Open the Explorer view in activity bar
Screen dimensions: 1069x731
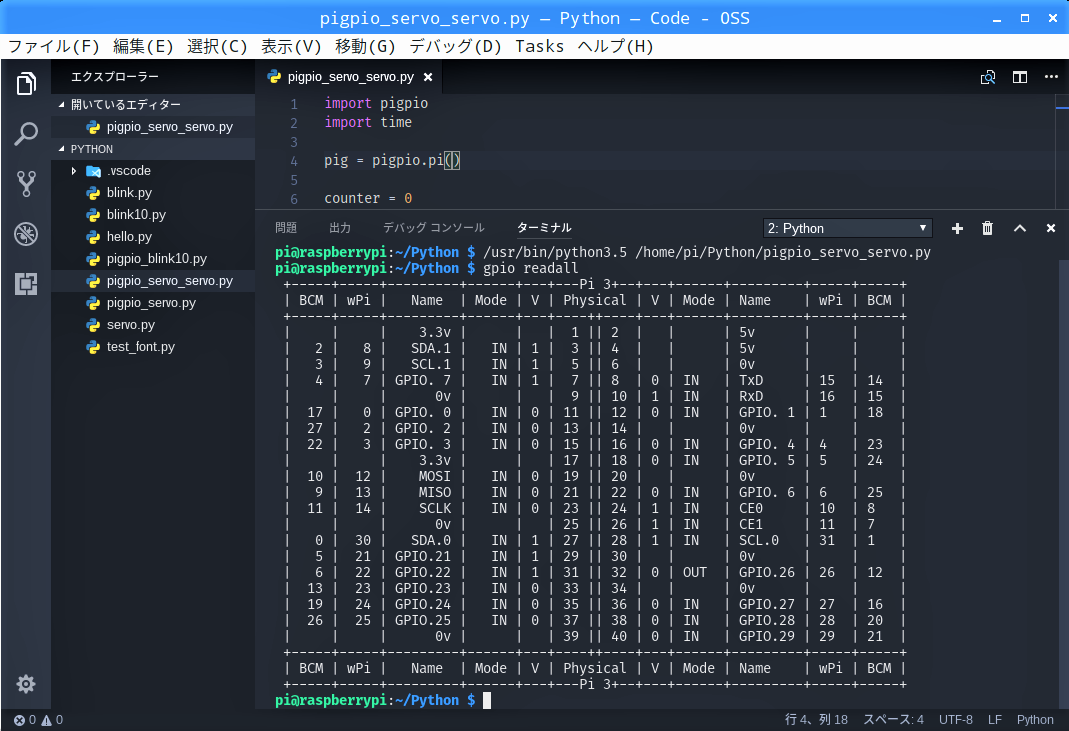pos(26,84)
